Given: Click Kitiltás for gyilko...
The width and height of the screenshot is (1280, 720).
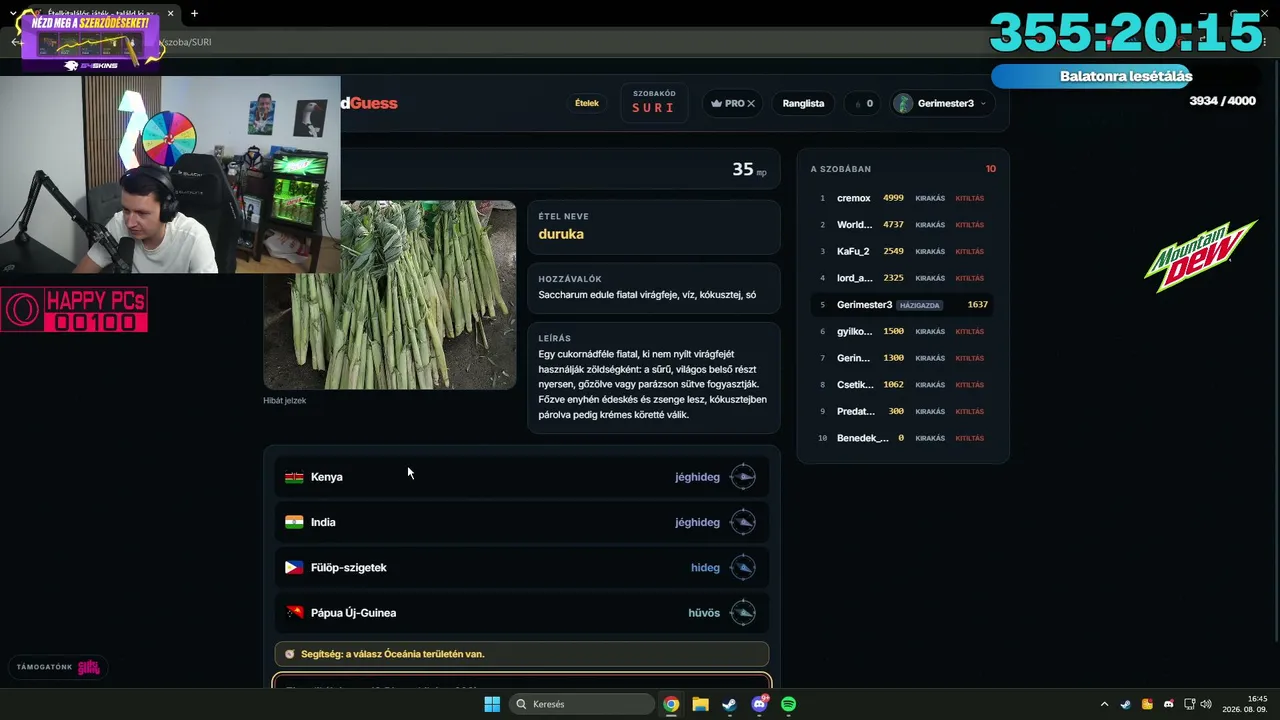Looking at the screenshot, I should pyautogui.click(x=969, y=331).
